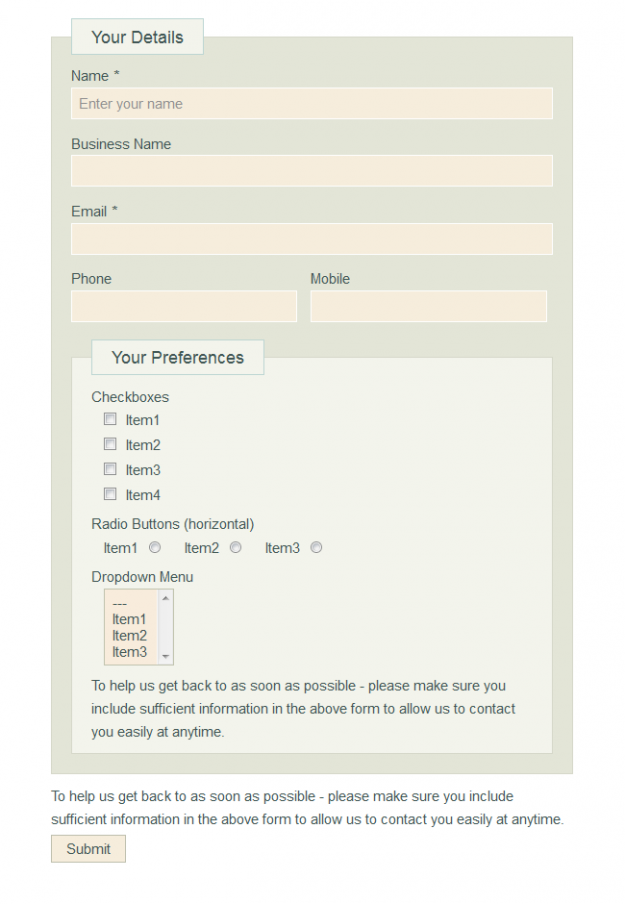Select Item1 in the dropdown list
Screen dimensions: 625x904
130,619
